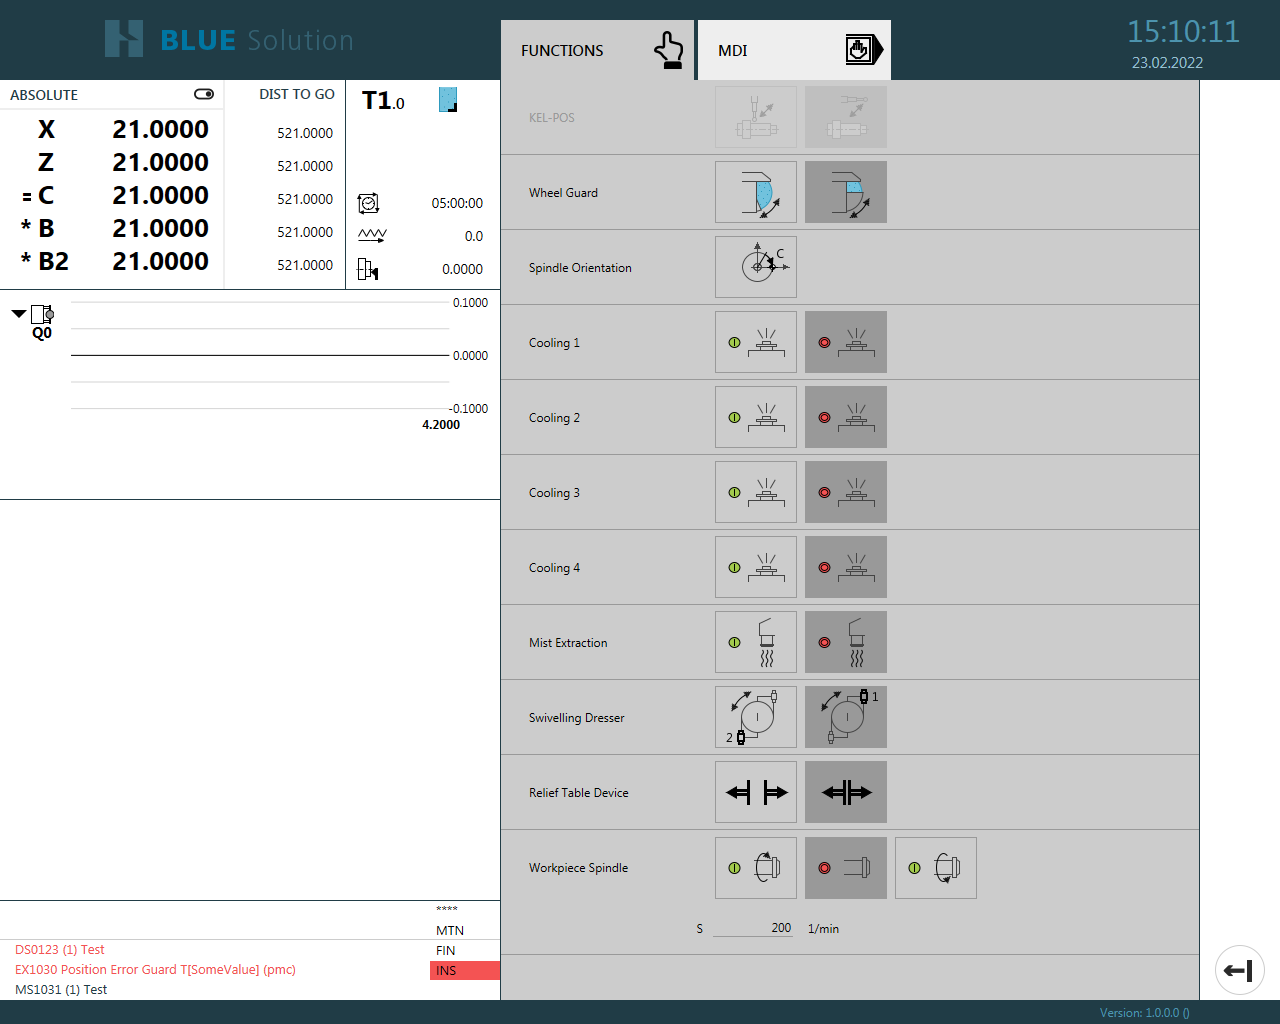Start Workpiece Spindle in reverse
1280x1024 pixels.
[936, 868]
